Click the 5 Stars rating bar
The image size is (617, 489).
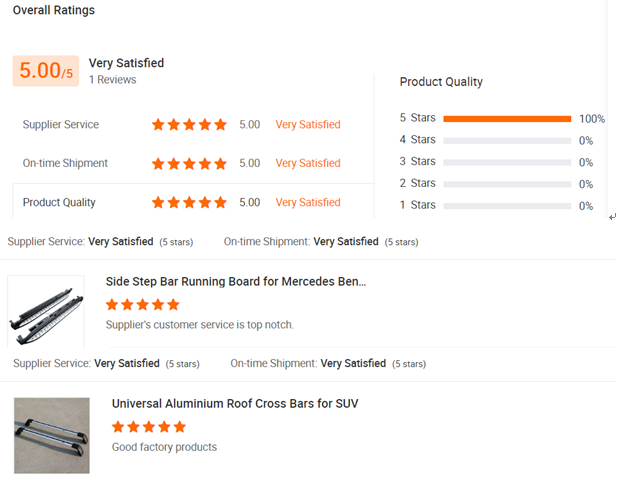(x=507, y=119)
